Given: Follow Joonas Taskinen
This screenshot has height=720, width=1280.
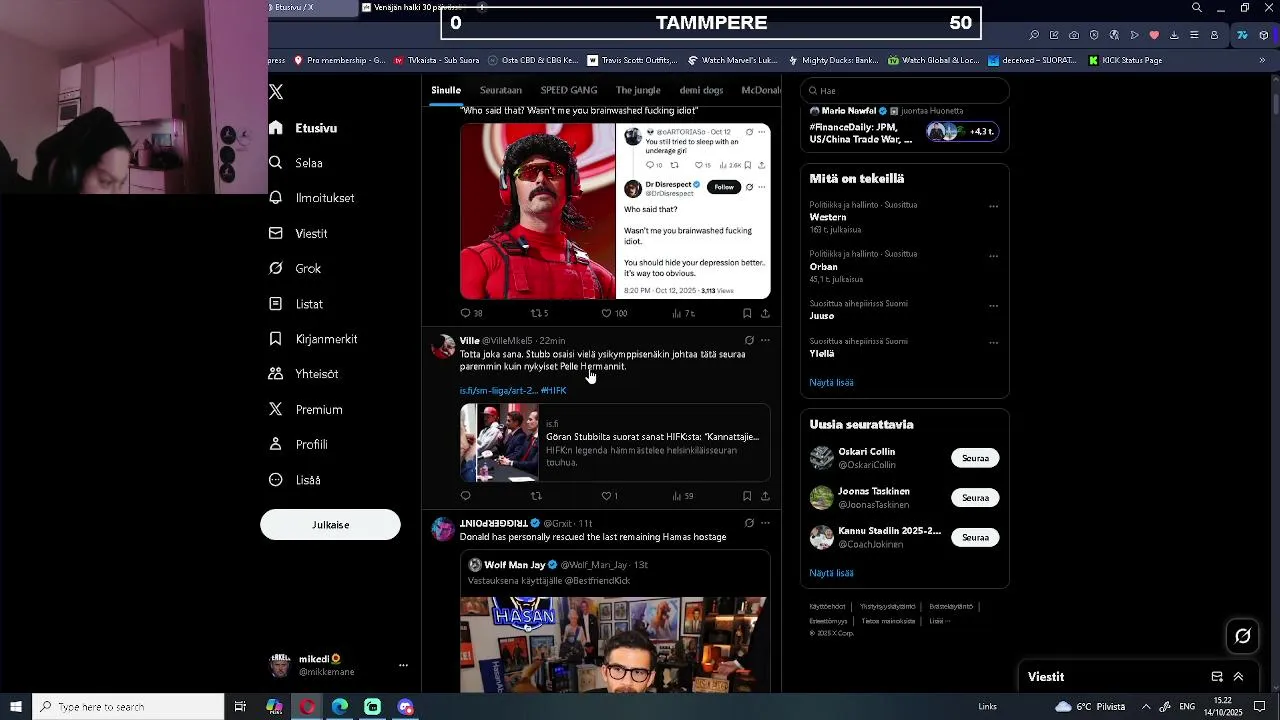Looking at the screenshot, I should [975, 498].
